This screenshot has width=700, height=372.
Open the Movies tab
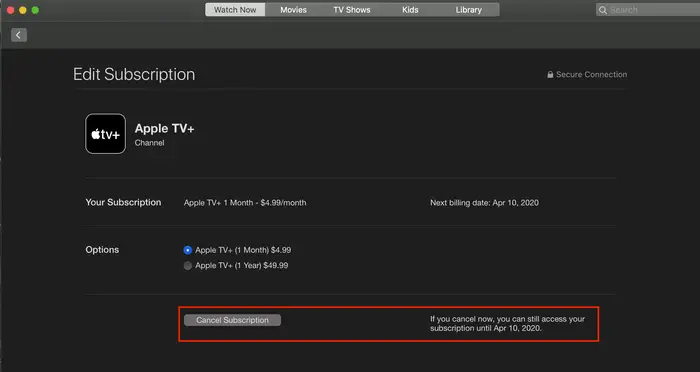tap(293, 10)
